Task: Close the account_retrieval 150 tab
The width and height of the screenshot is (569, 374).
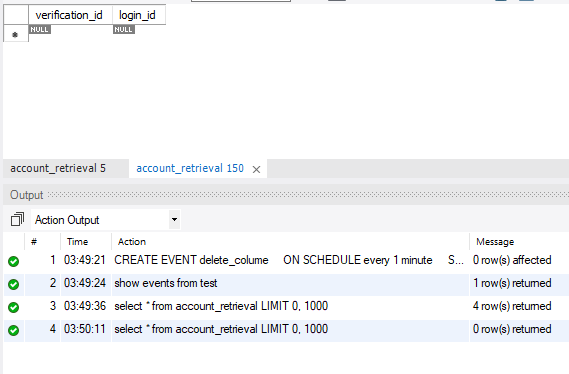Action: click(256, 169)
